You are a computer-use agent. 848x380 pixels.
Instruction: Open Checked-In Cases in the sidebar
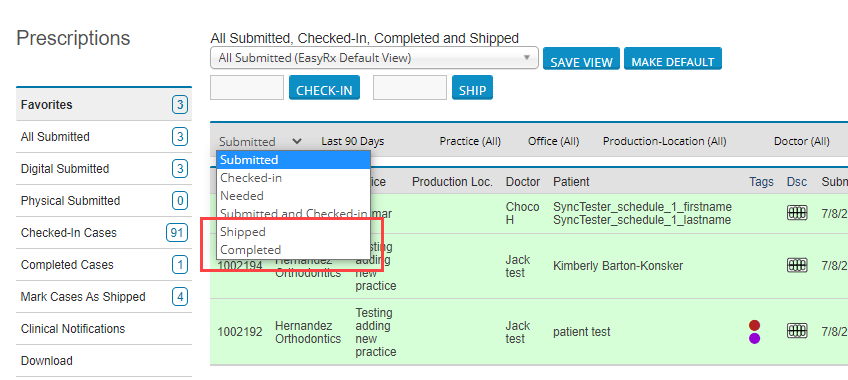(104, 233)
